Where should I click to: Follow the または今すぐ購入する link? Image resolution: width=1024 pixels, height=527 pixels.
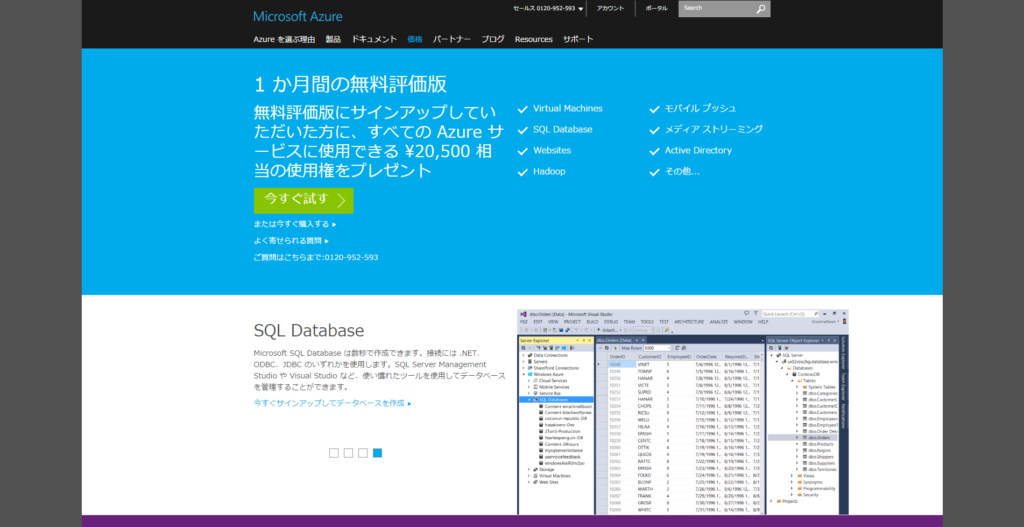[295, 224]
